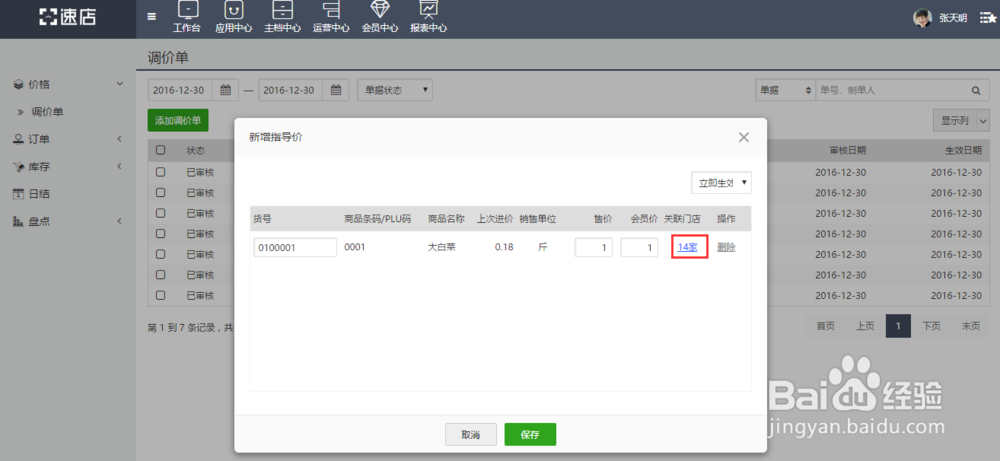Viewport: 1000px width, 461px height.
Task: Open the 主档中心 icon
Action: (282, 17)
